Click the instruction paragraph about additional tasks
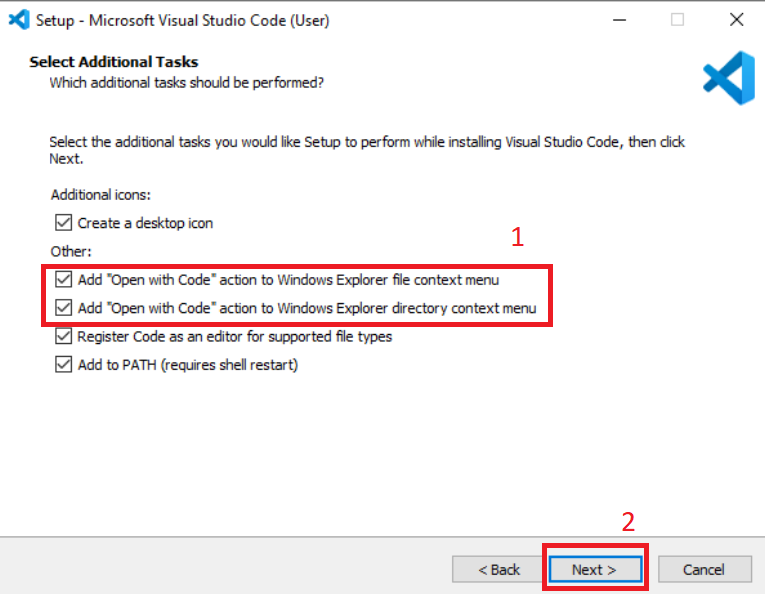The height and width of the screenshot is (594, 765). pyautogui.click(x=366, y=150)
